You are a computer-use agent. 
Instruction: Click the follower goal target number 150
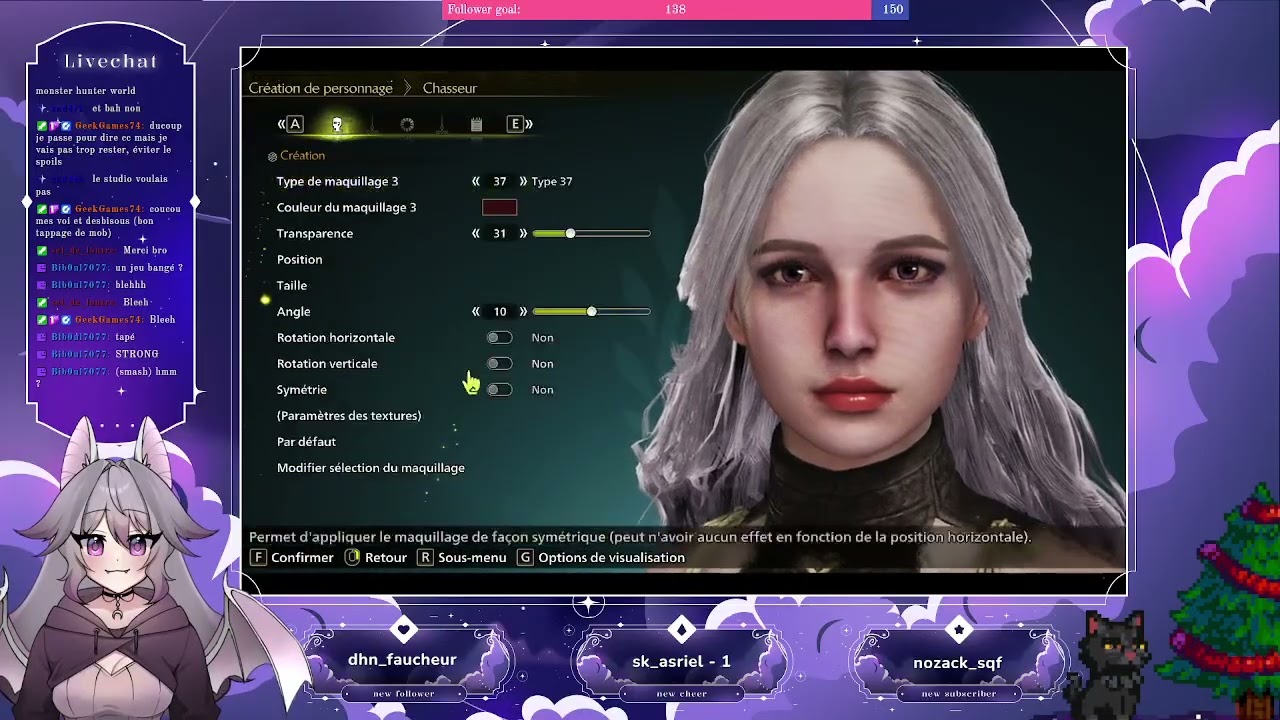[x=893, y=10]
